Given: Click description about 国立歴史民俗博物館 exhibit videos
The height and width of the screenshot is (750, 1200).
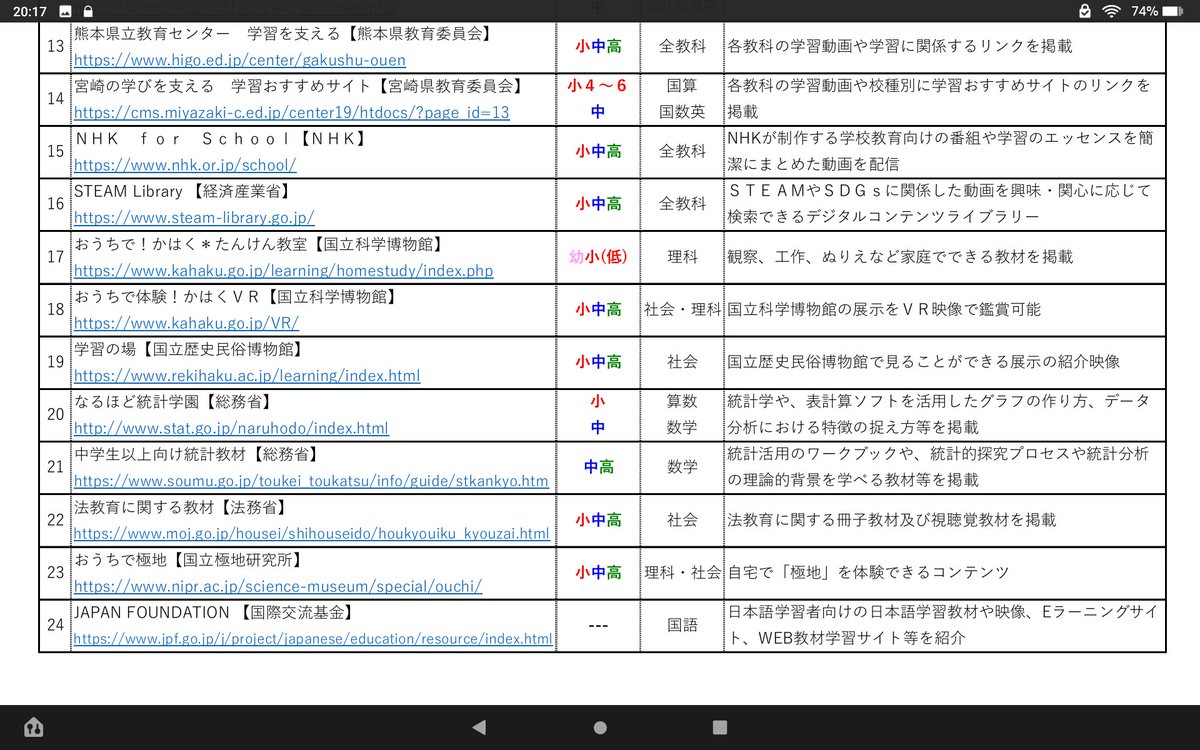Looking at the screenshot, I should point(924,362).
